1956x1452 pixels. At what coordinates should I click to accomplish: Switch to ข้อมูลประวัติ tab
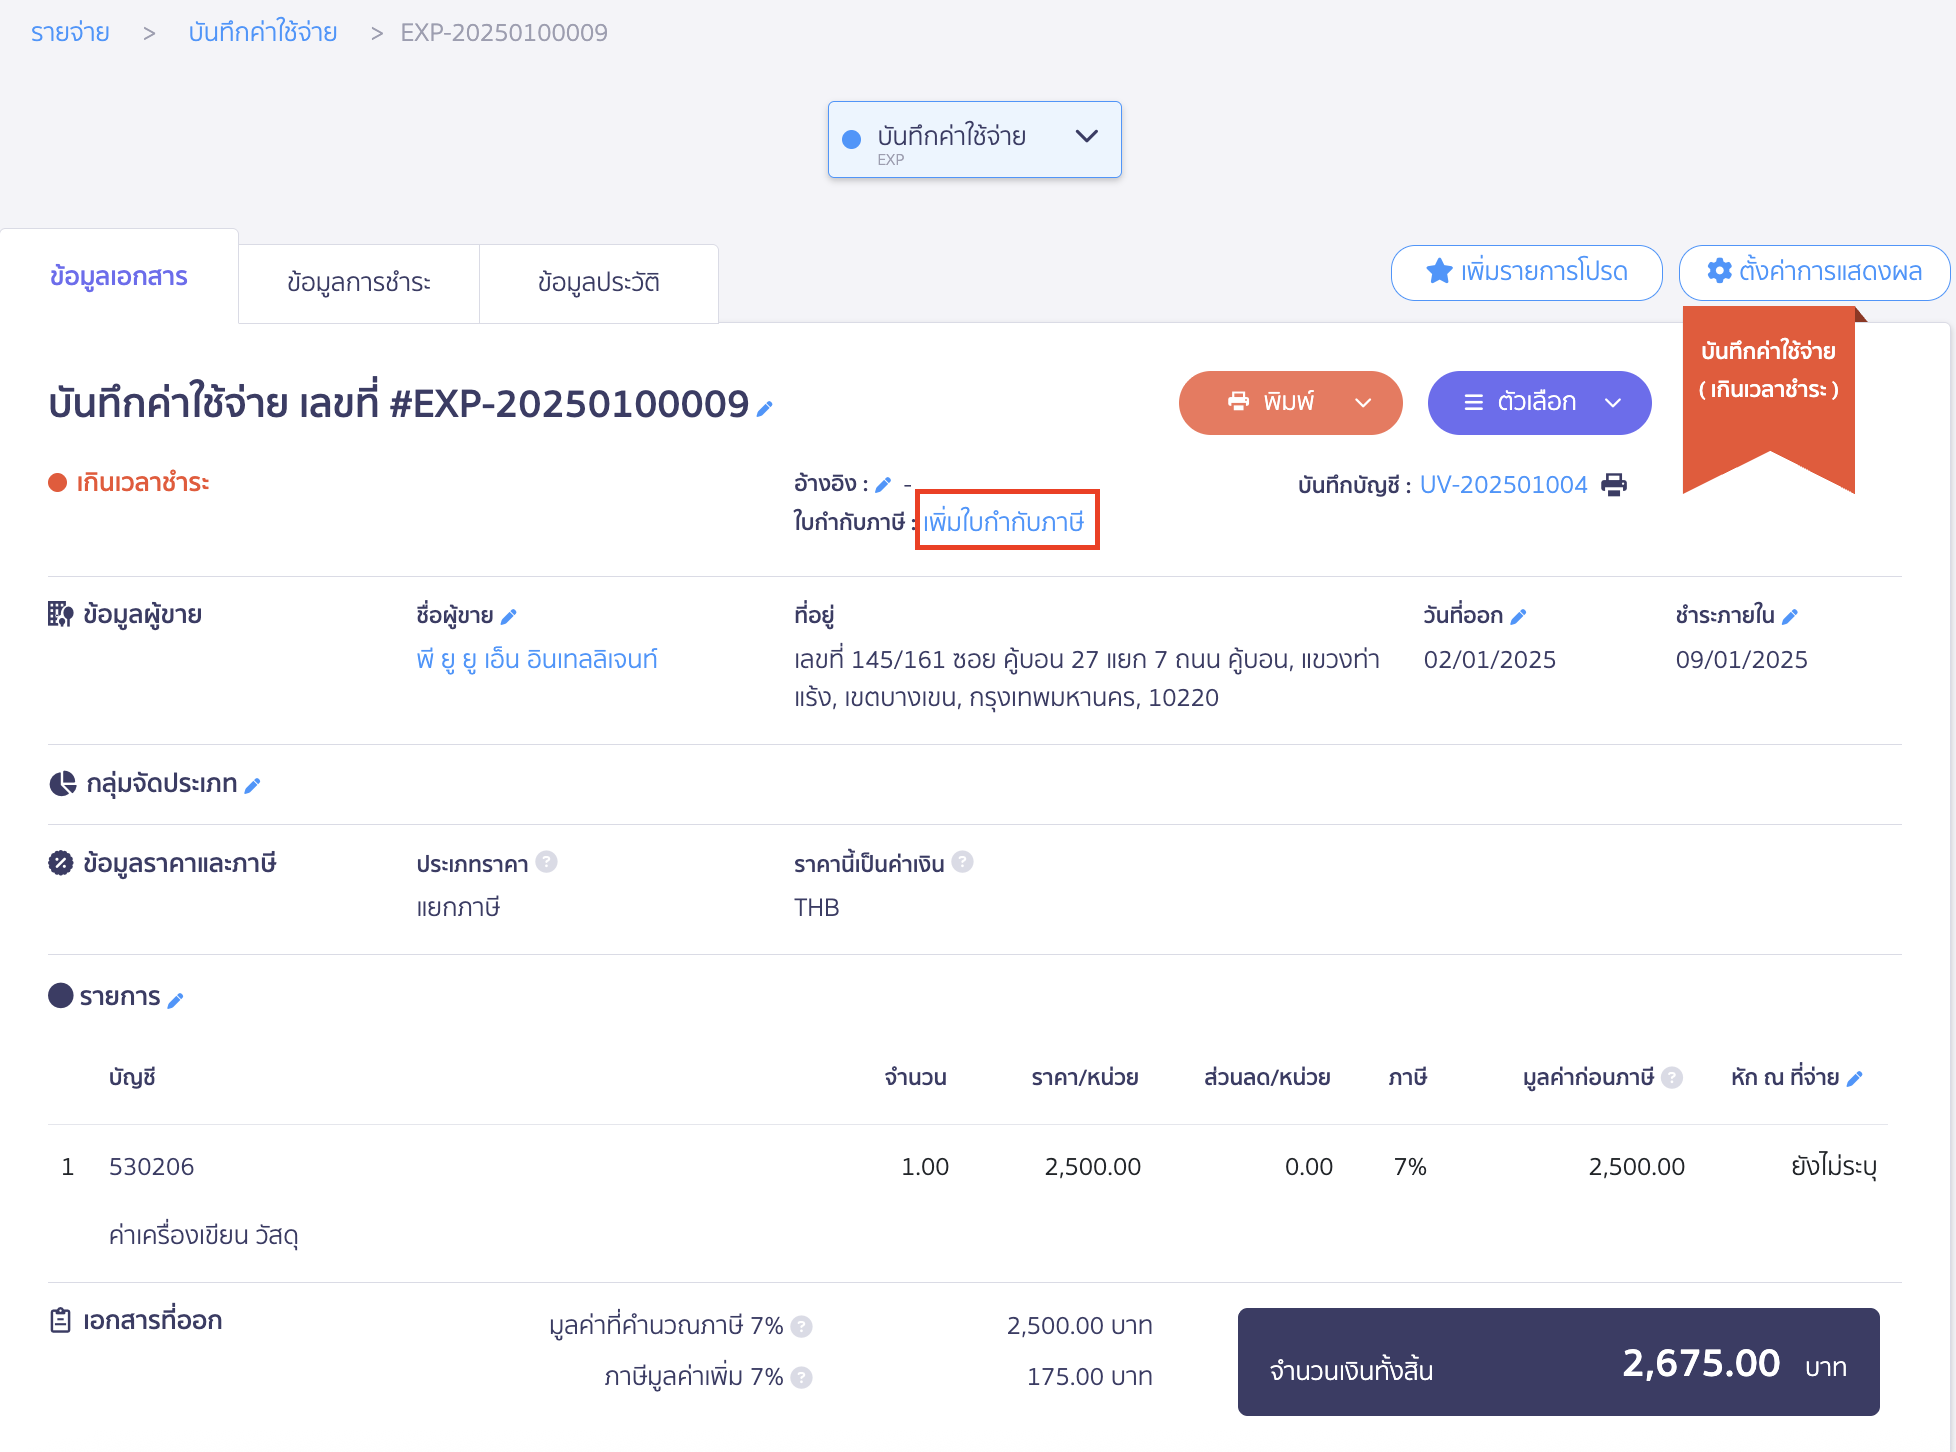(x=598, y=283)
